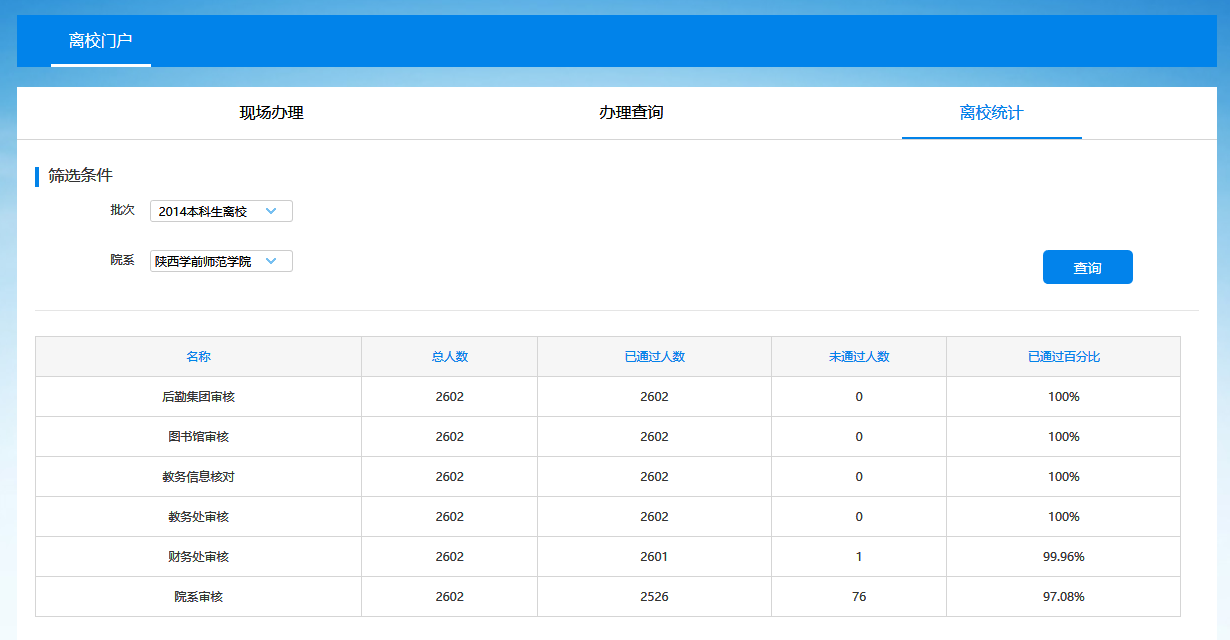Select the 院系审核 row name
Image resolution: width=1230 pixels, height=640 pixels.
click(x=198, y=597)
